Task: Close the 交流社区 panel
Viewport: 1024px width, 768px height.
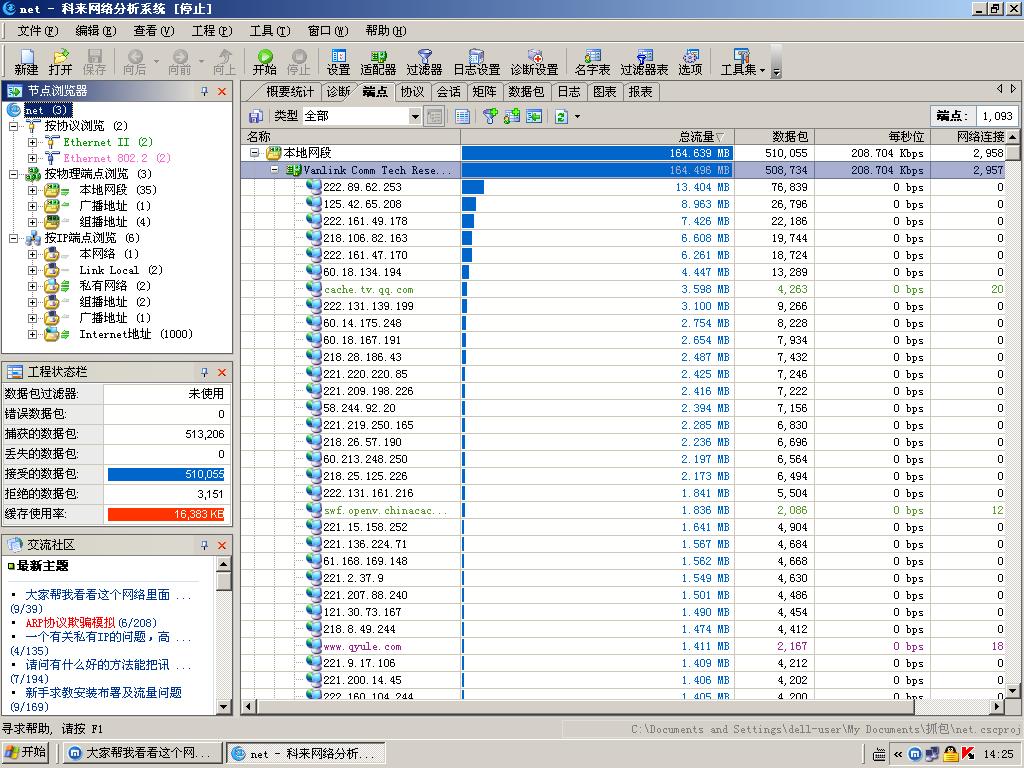Action: (x=222, y=545)
